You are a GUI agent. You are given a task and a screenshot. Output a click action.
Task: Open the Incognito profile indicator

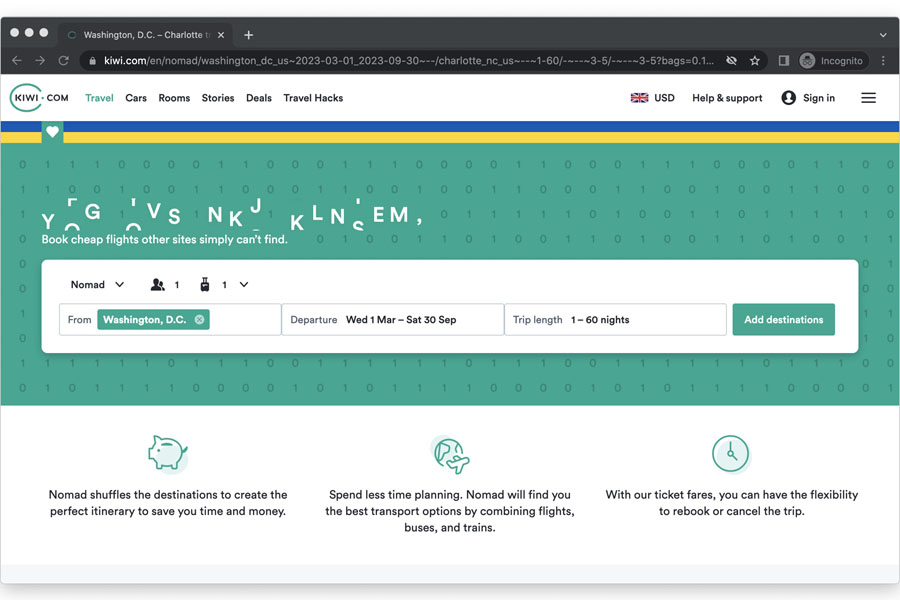pos(831,60)
